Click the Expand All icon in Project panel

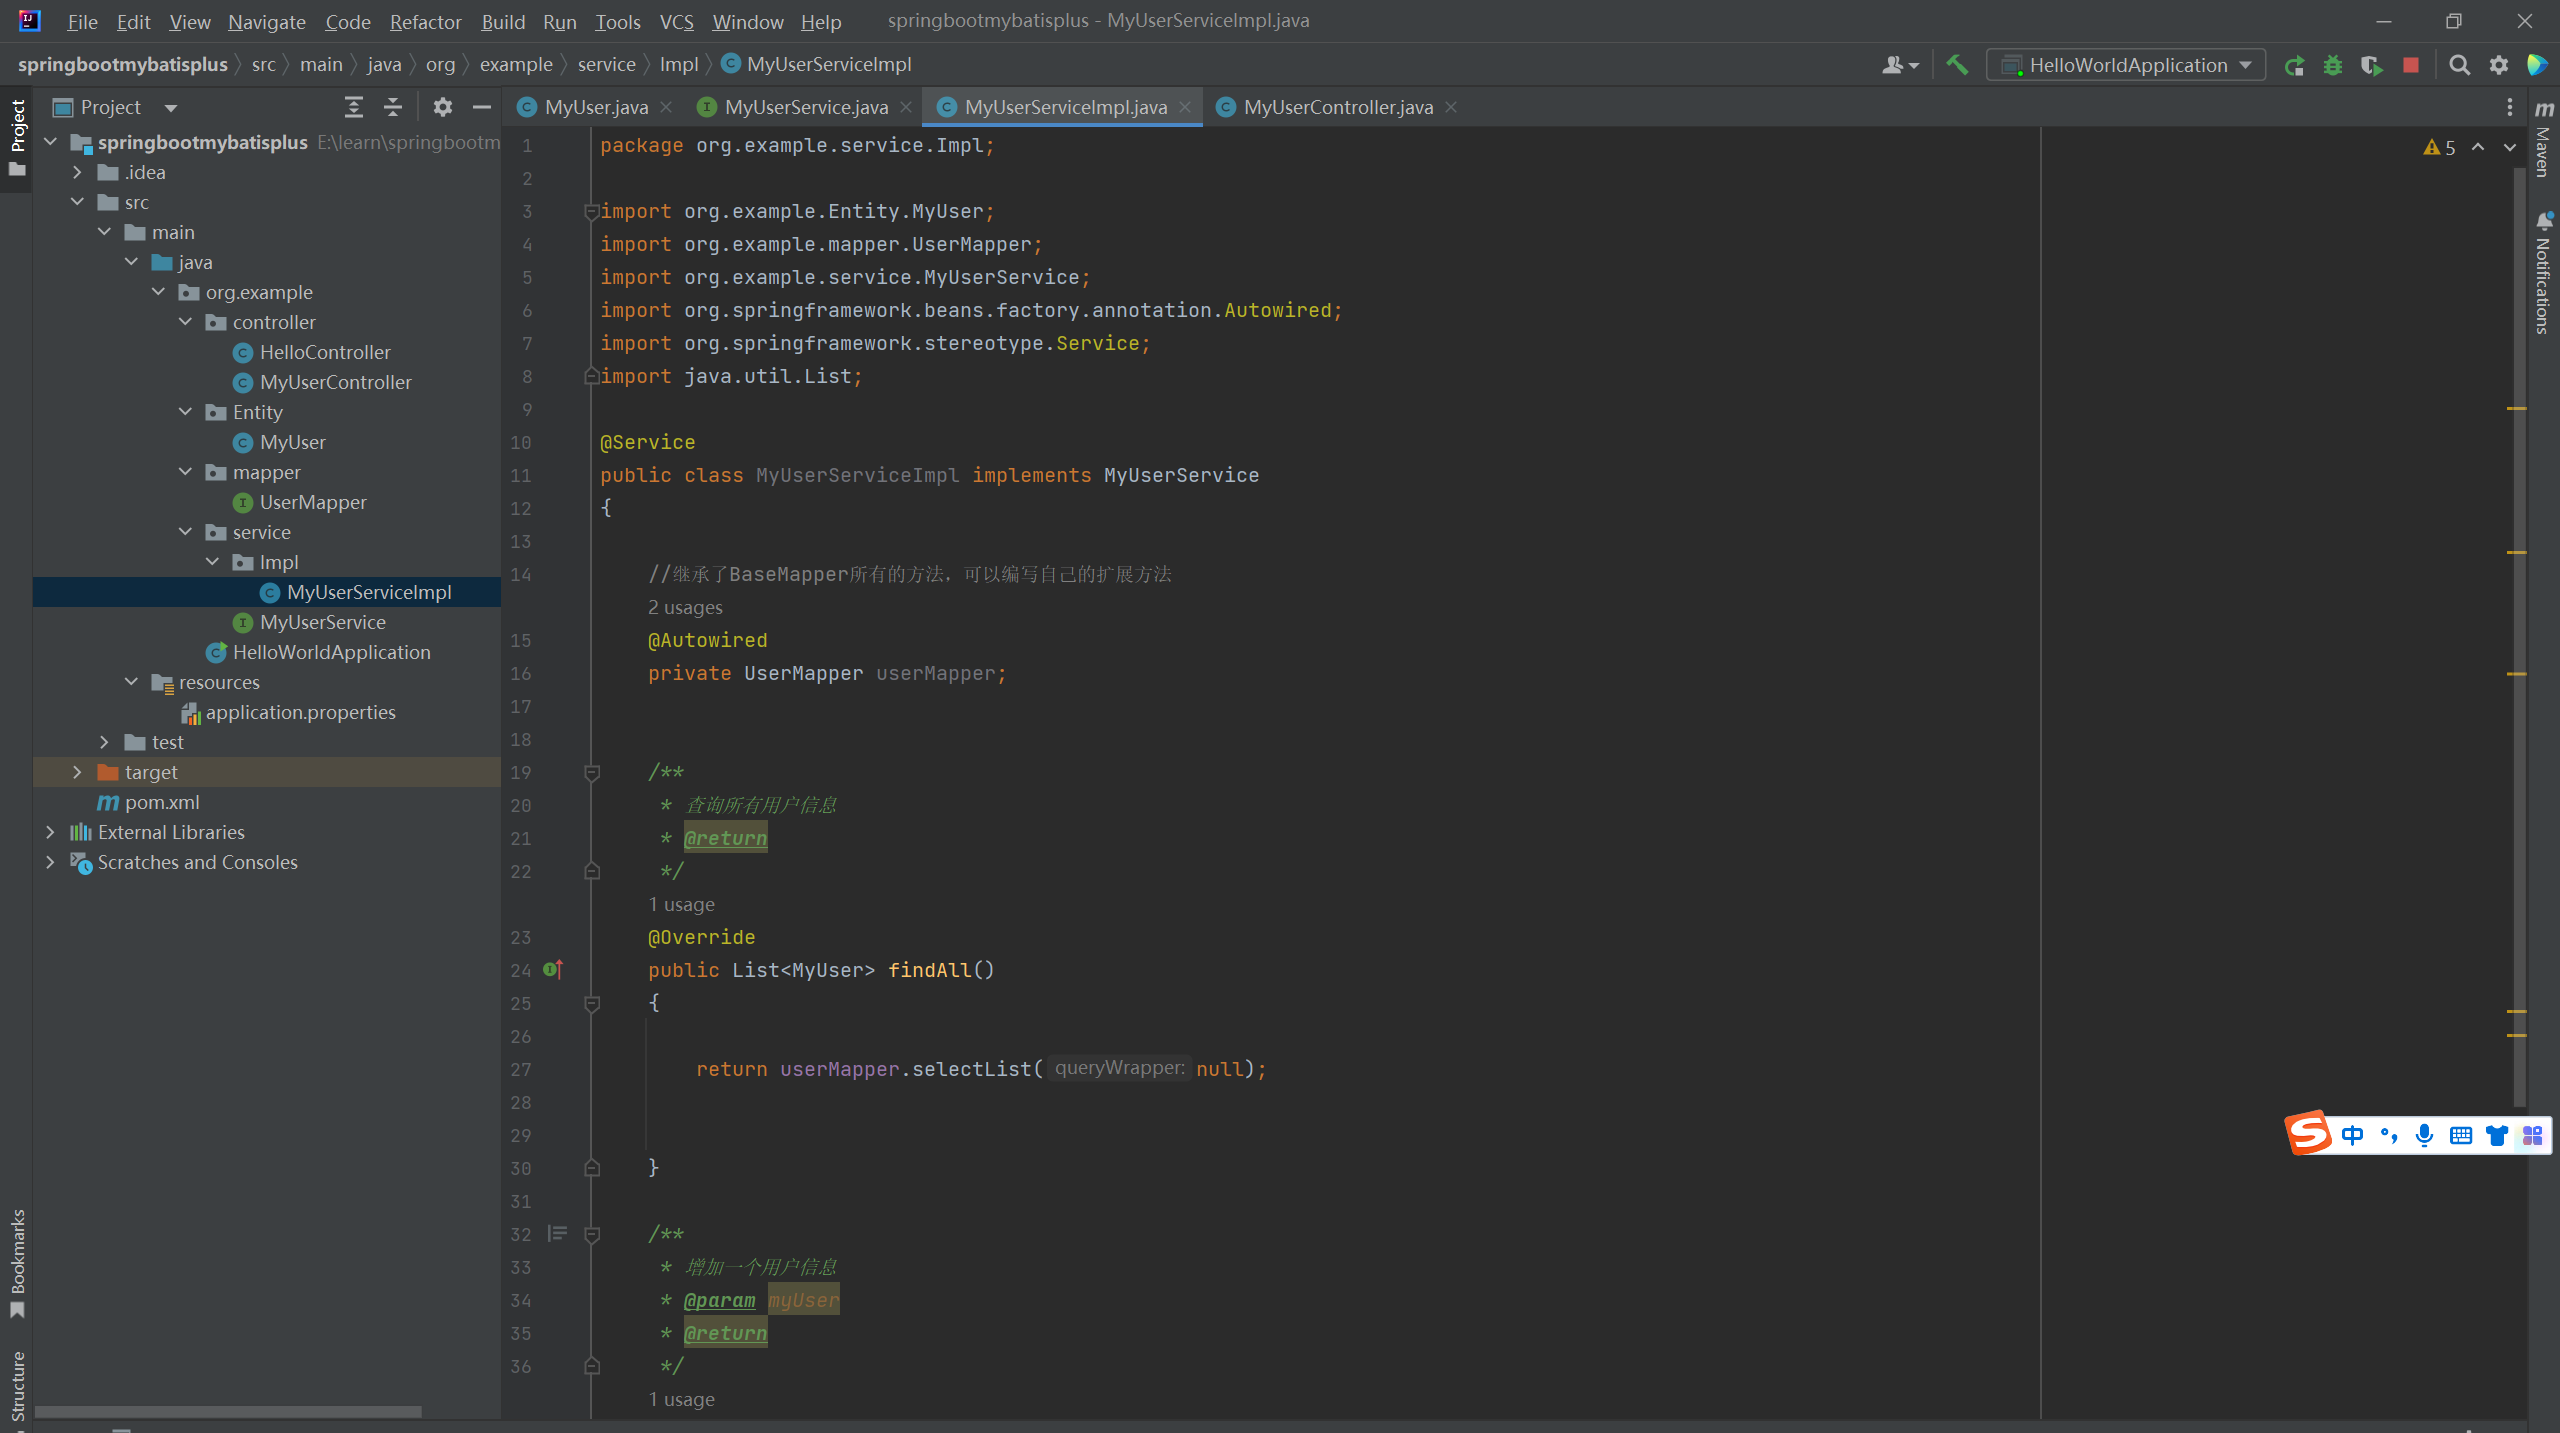(353, 107)
